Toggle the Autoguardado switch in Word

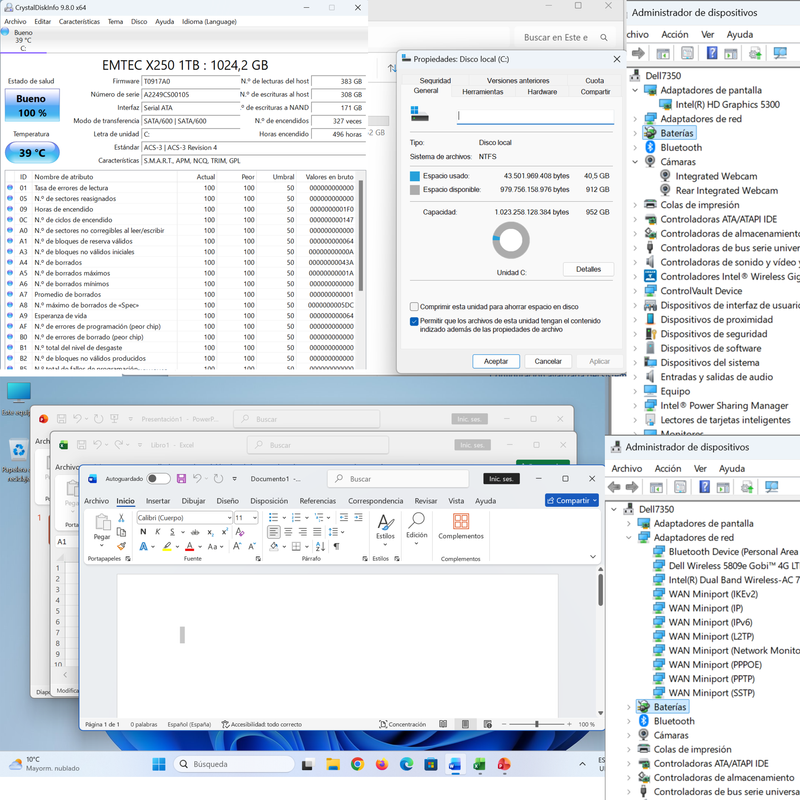click(x=158, y=479)
